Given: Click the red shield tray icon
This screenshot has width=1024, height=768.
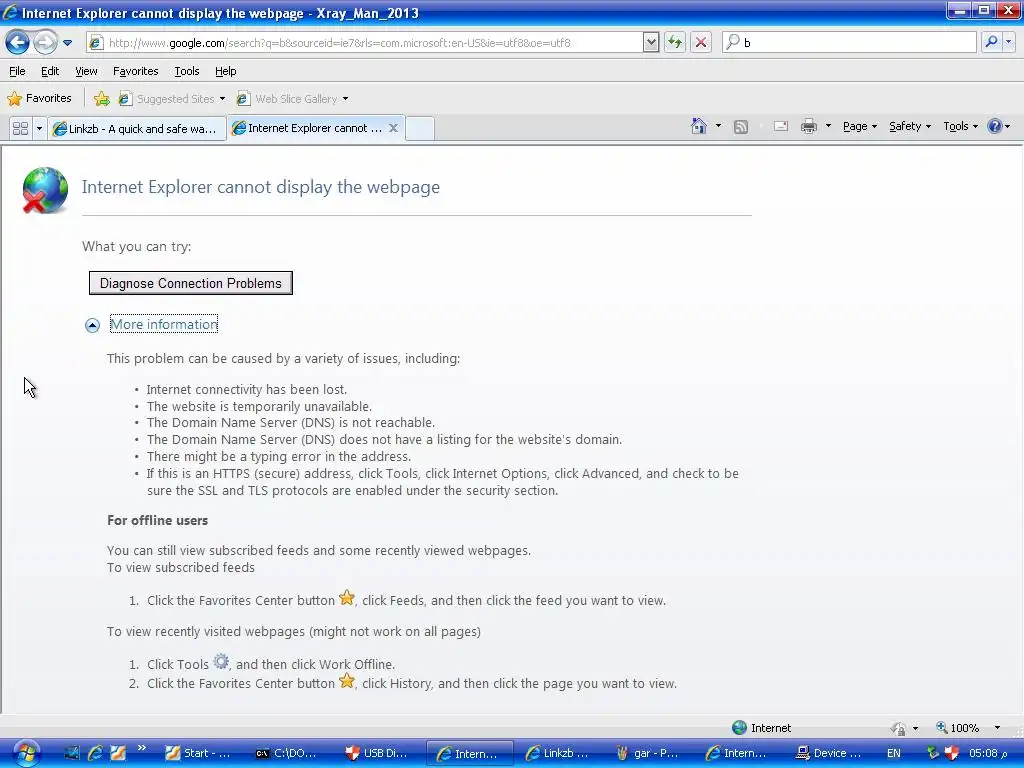Looking at the screenshot, I should [x=951, y=753].
